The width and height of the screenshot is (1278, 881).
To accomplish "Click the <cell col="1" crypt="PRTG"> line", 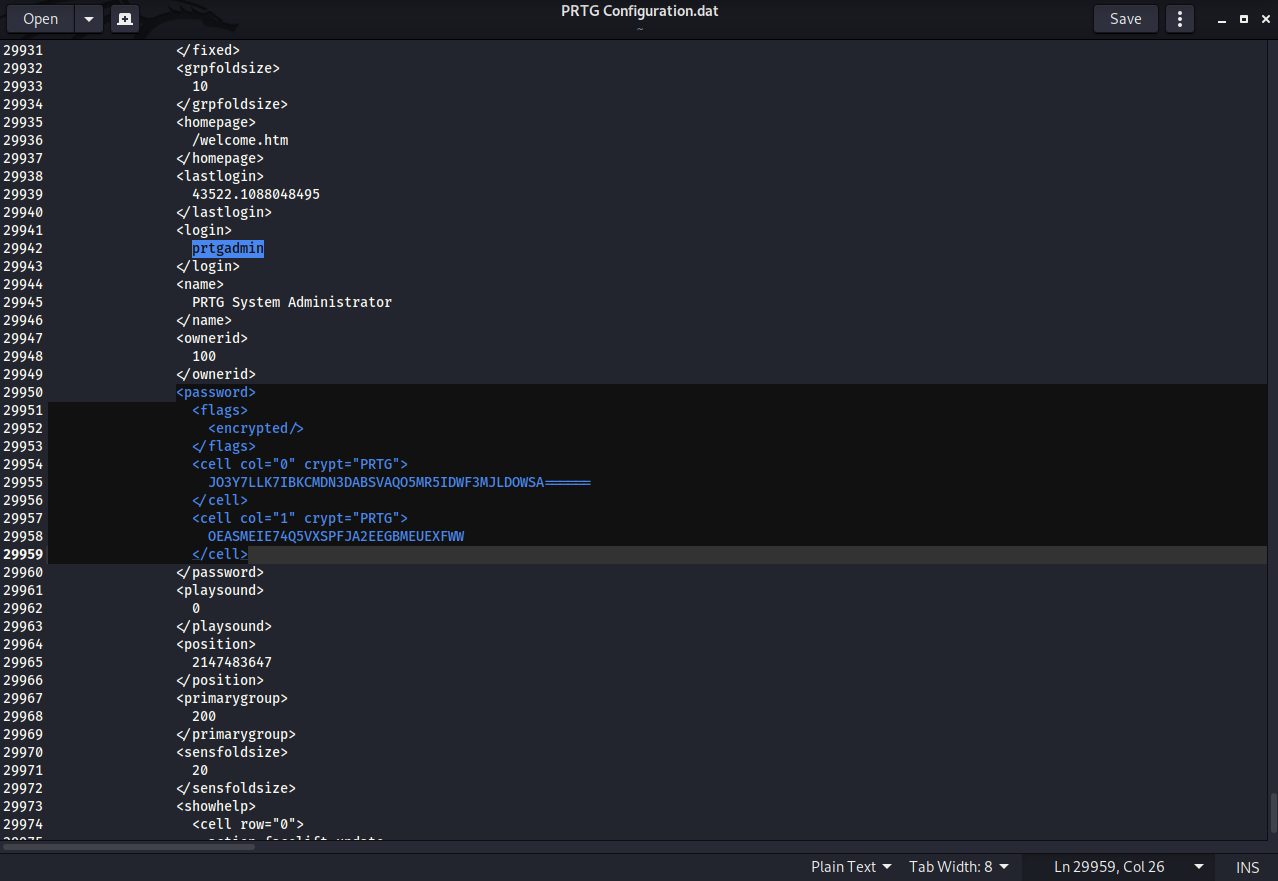I will 300,518.
